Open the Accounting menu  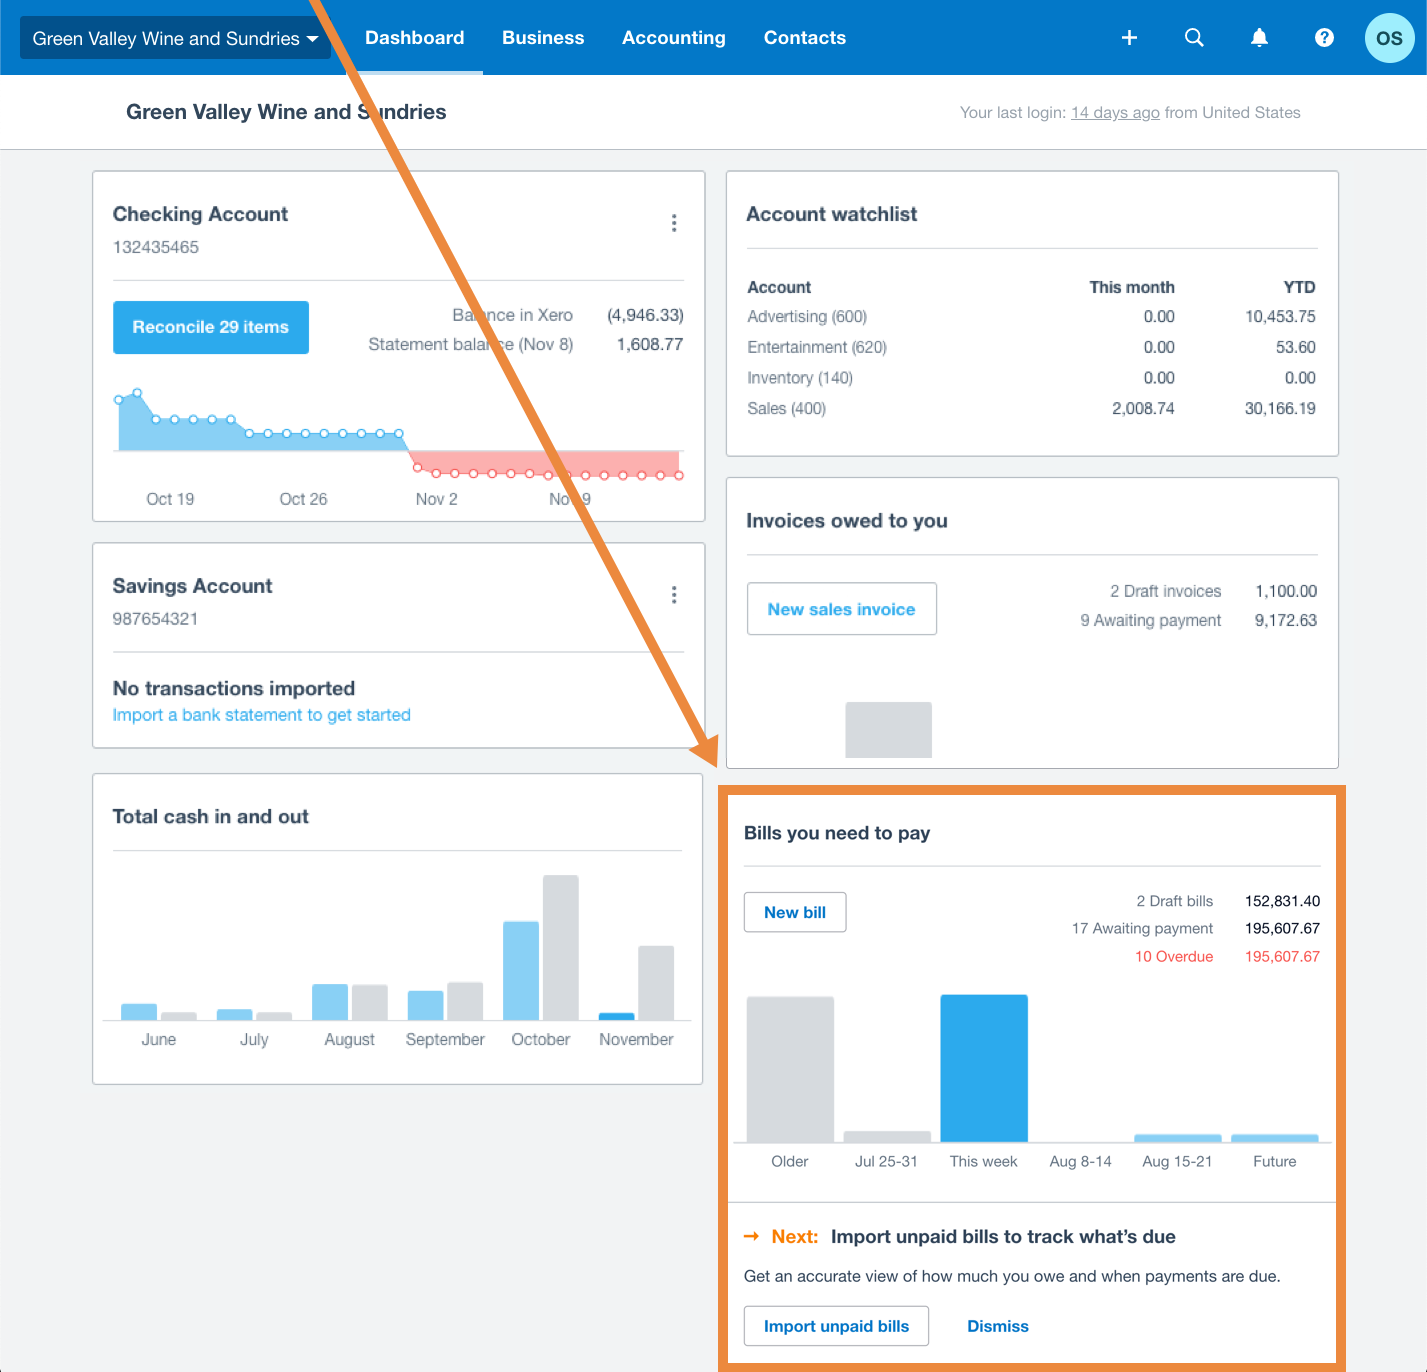coord(674,38)
